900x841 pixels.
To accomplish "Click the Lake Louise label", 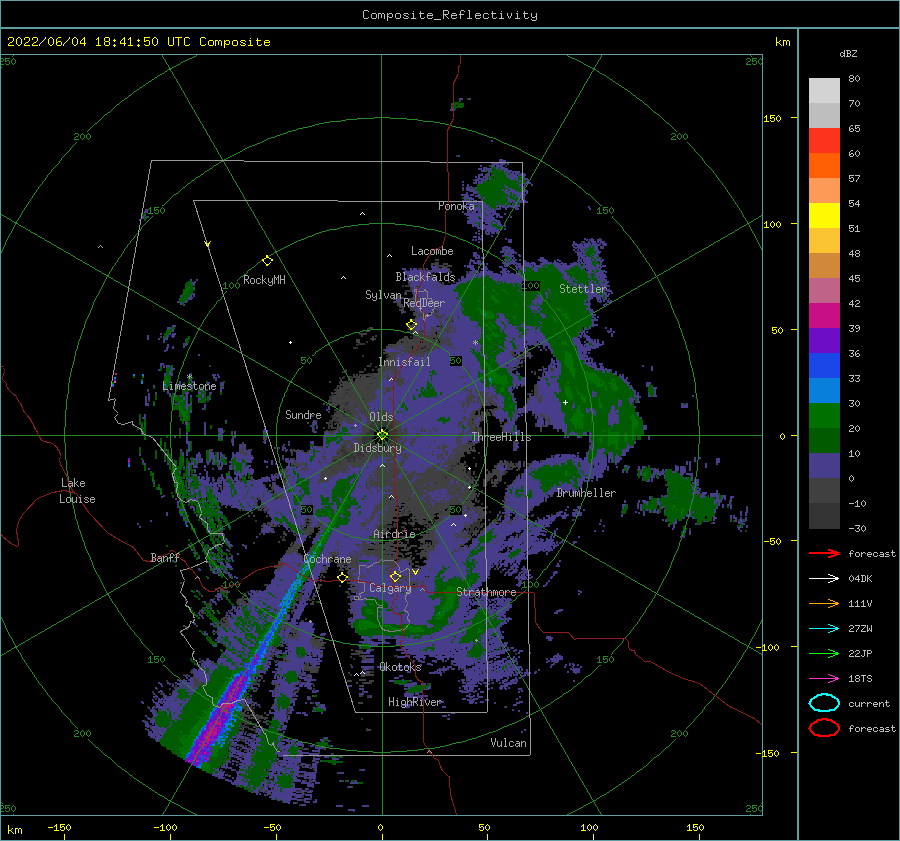I will click(x=78, y=491).
